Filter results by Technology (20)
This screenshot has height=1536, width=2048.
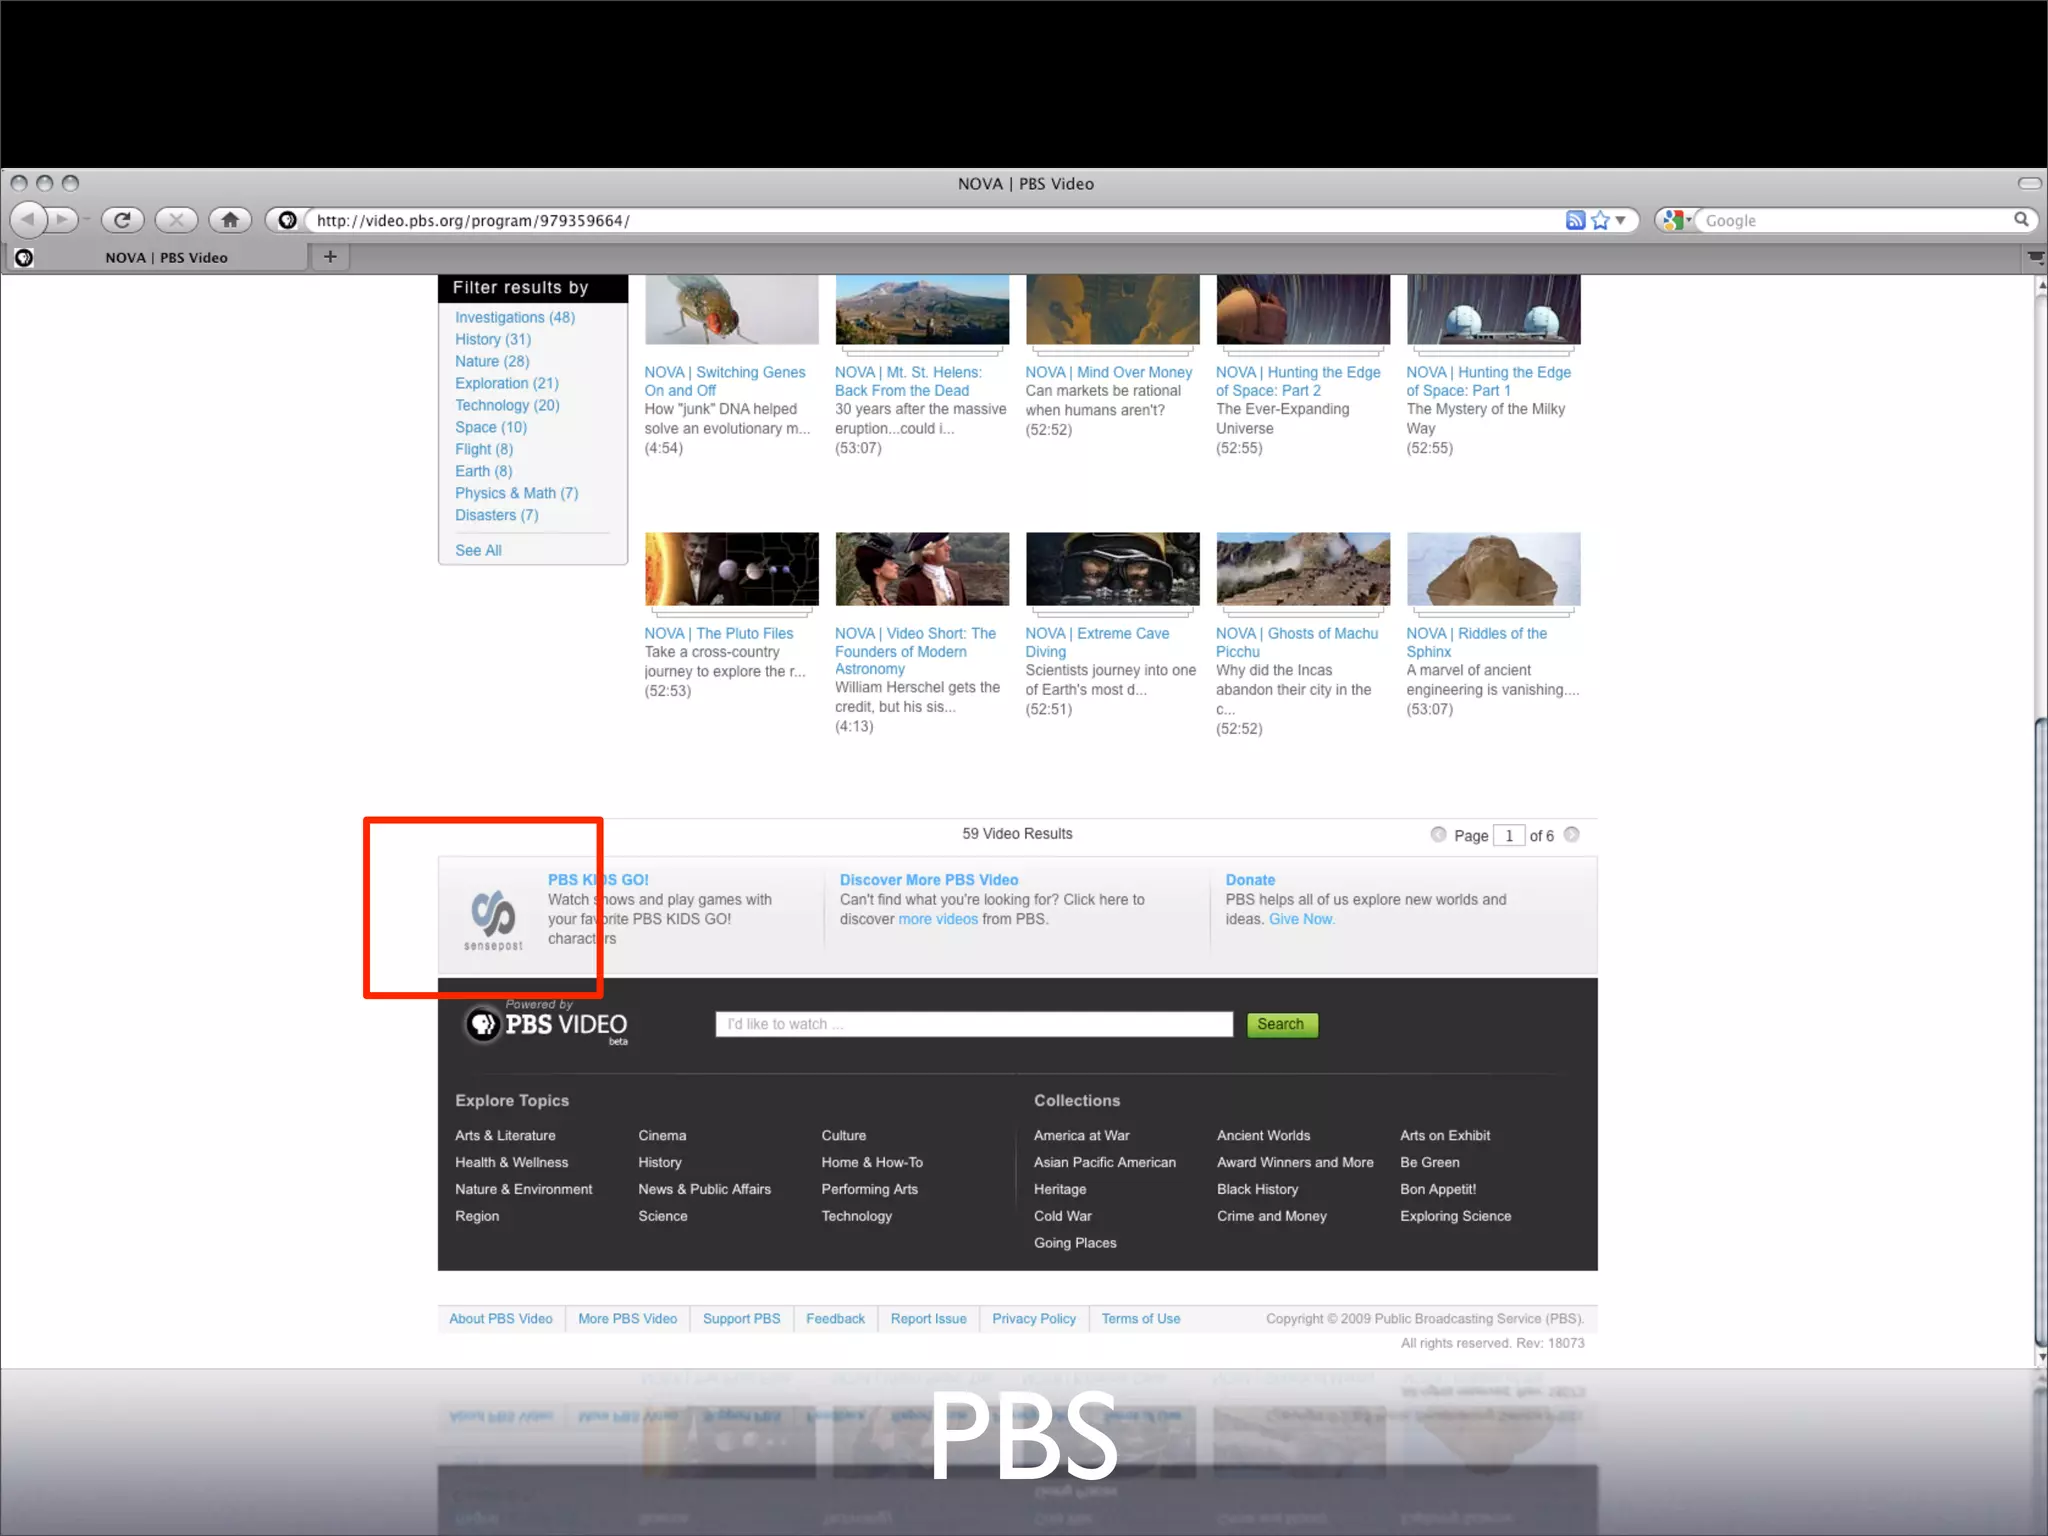[x=507, y=405]
